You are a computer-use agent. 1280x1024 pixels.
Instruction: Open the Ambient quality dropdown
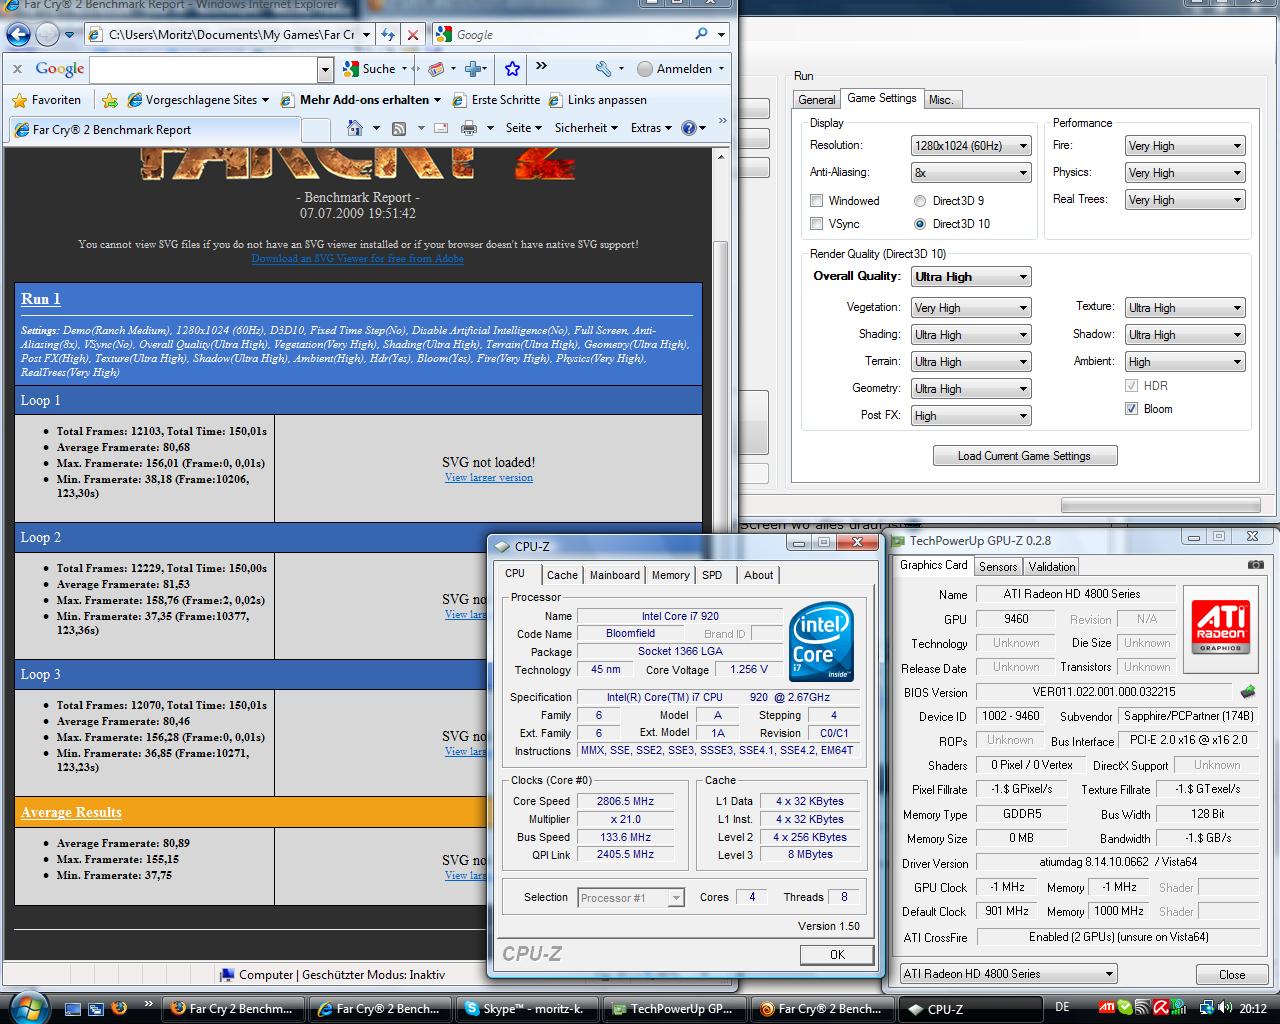[1185, 362]
